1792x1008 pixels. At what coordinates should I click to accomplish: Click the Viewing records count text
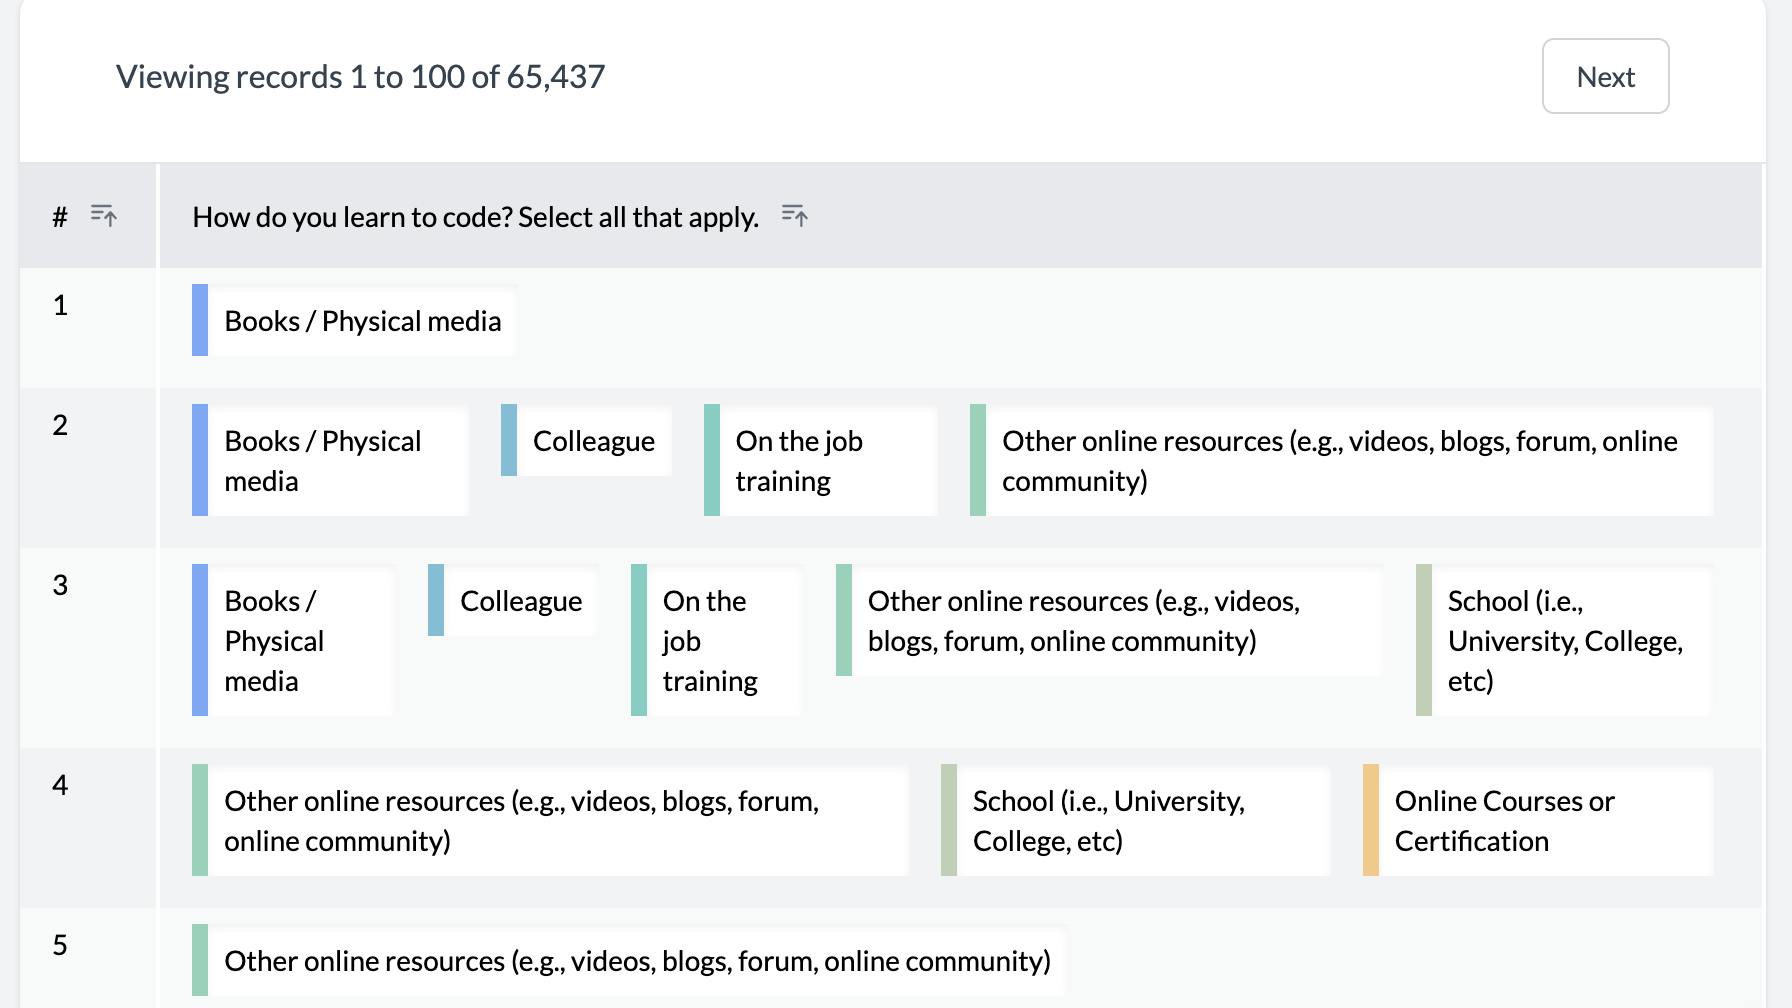pos(360,77)
